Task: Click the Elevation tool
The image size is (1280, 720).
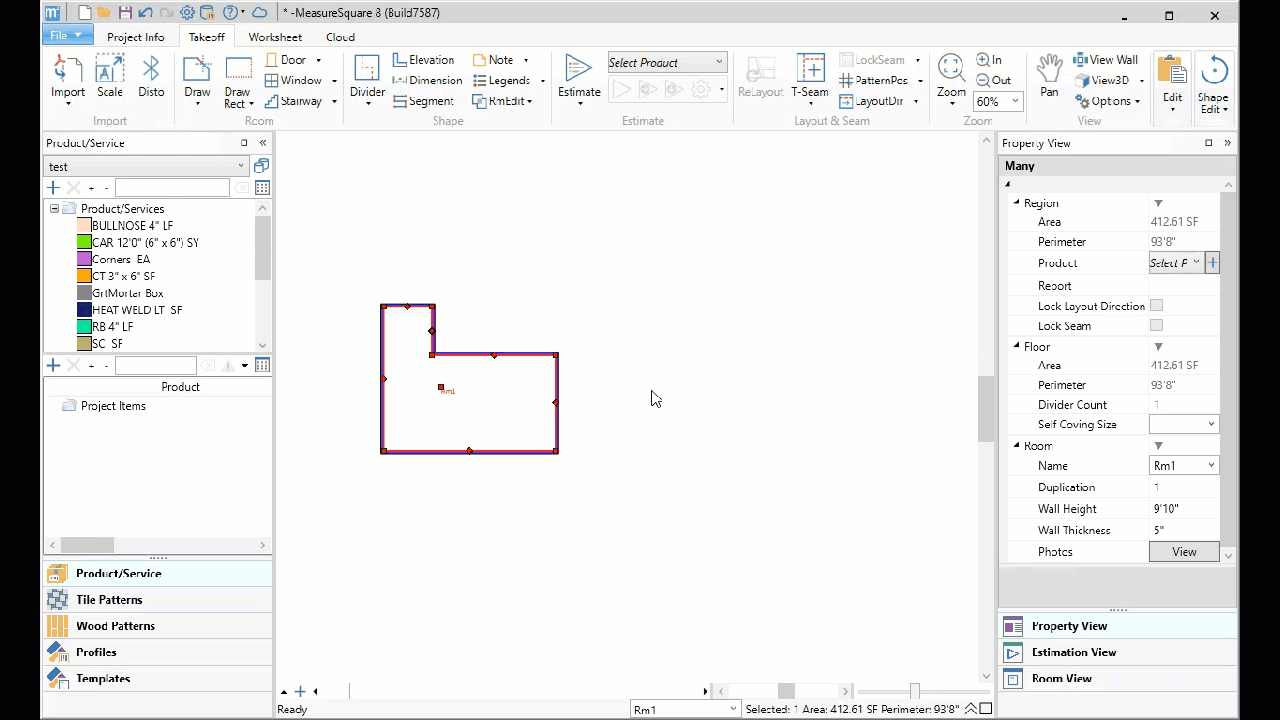Action: [424, 60]
